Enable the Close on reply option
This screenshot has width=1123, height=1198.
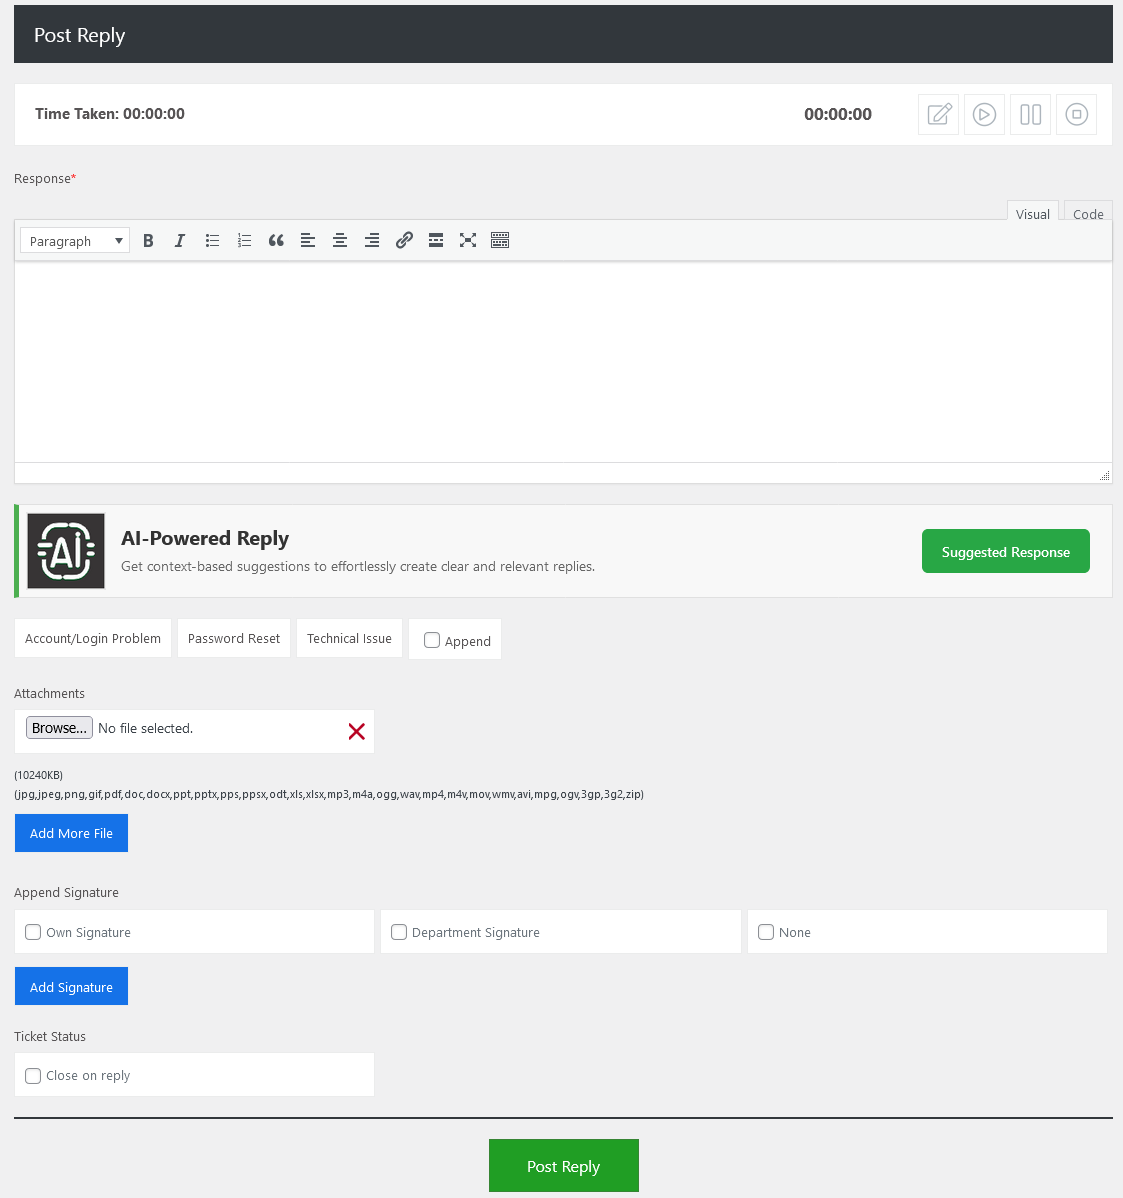coord(33,1076)
